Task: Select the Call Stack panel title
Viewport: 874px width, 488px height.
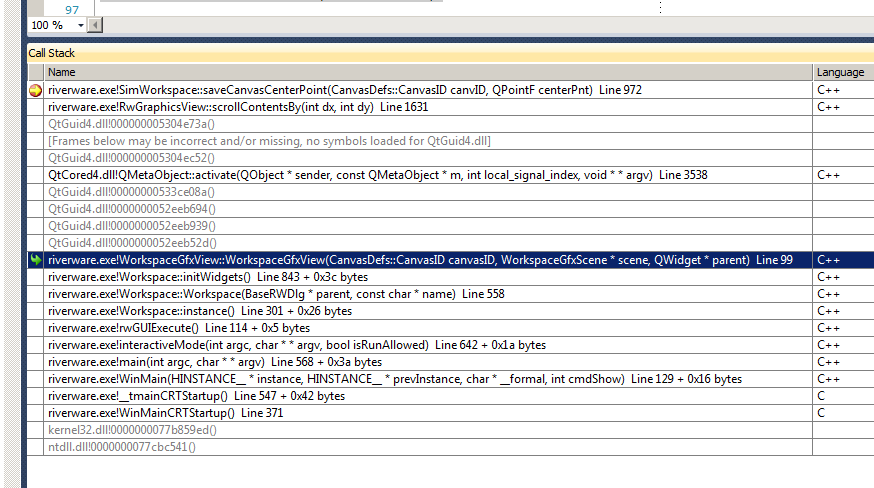Action: pos(51,53)
